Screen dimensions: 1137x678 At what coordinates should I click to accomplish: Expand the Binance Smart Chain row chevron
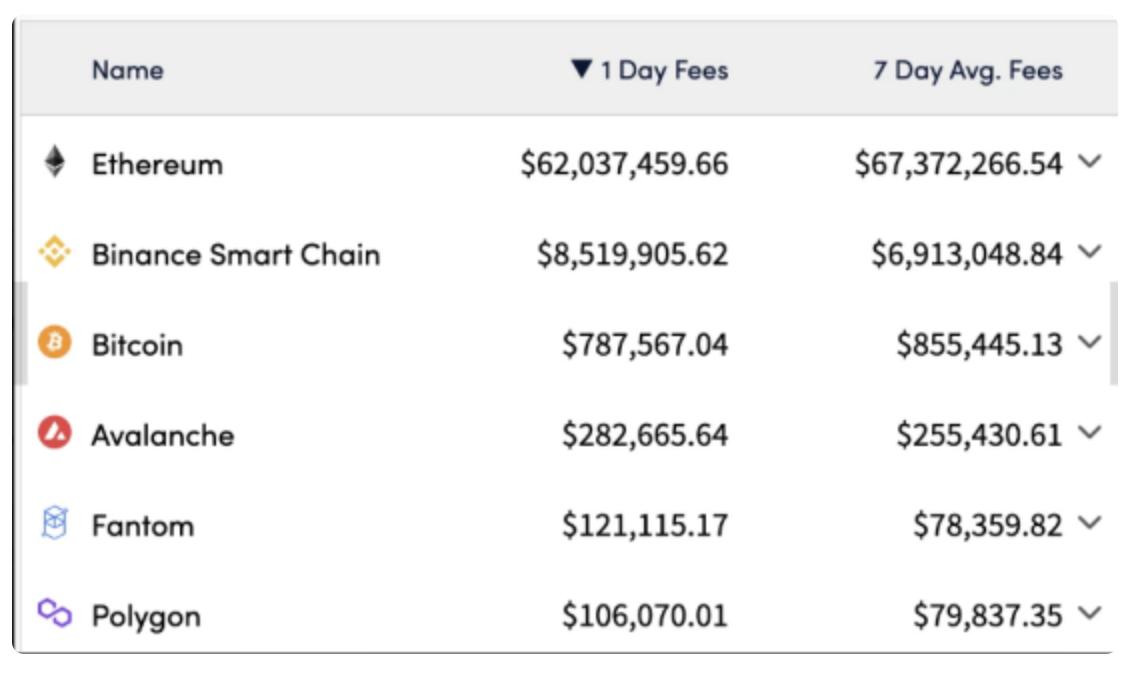[x=1090, y=253]
